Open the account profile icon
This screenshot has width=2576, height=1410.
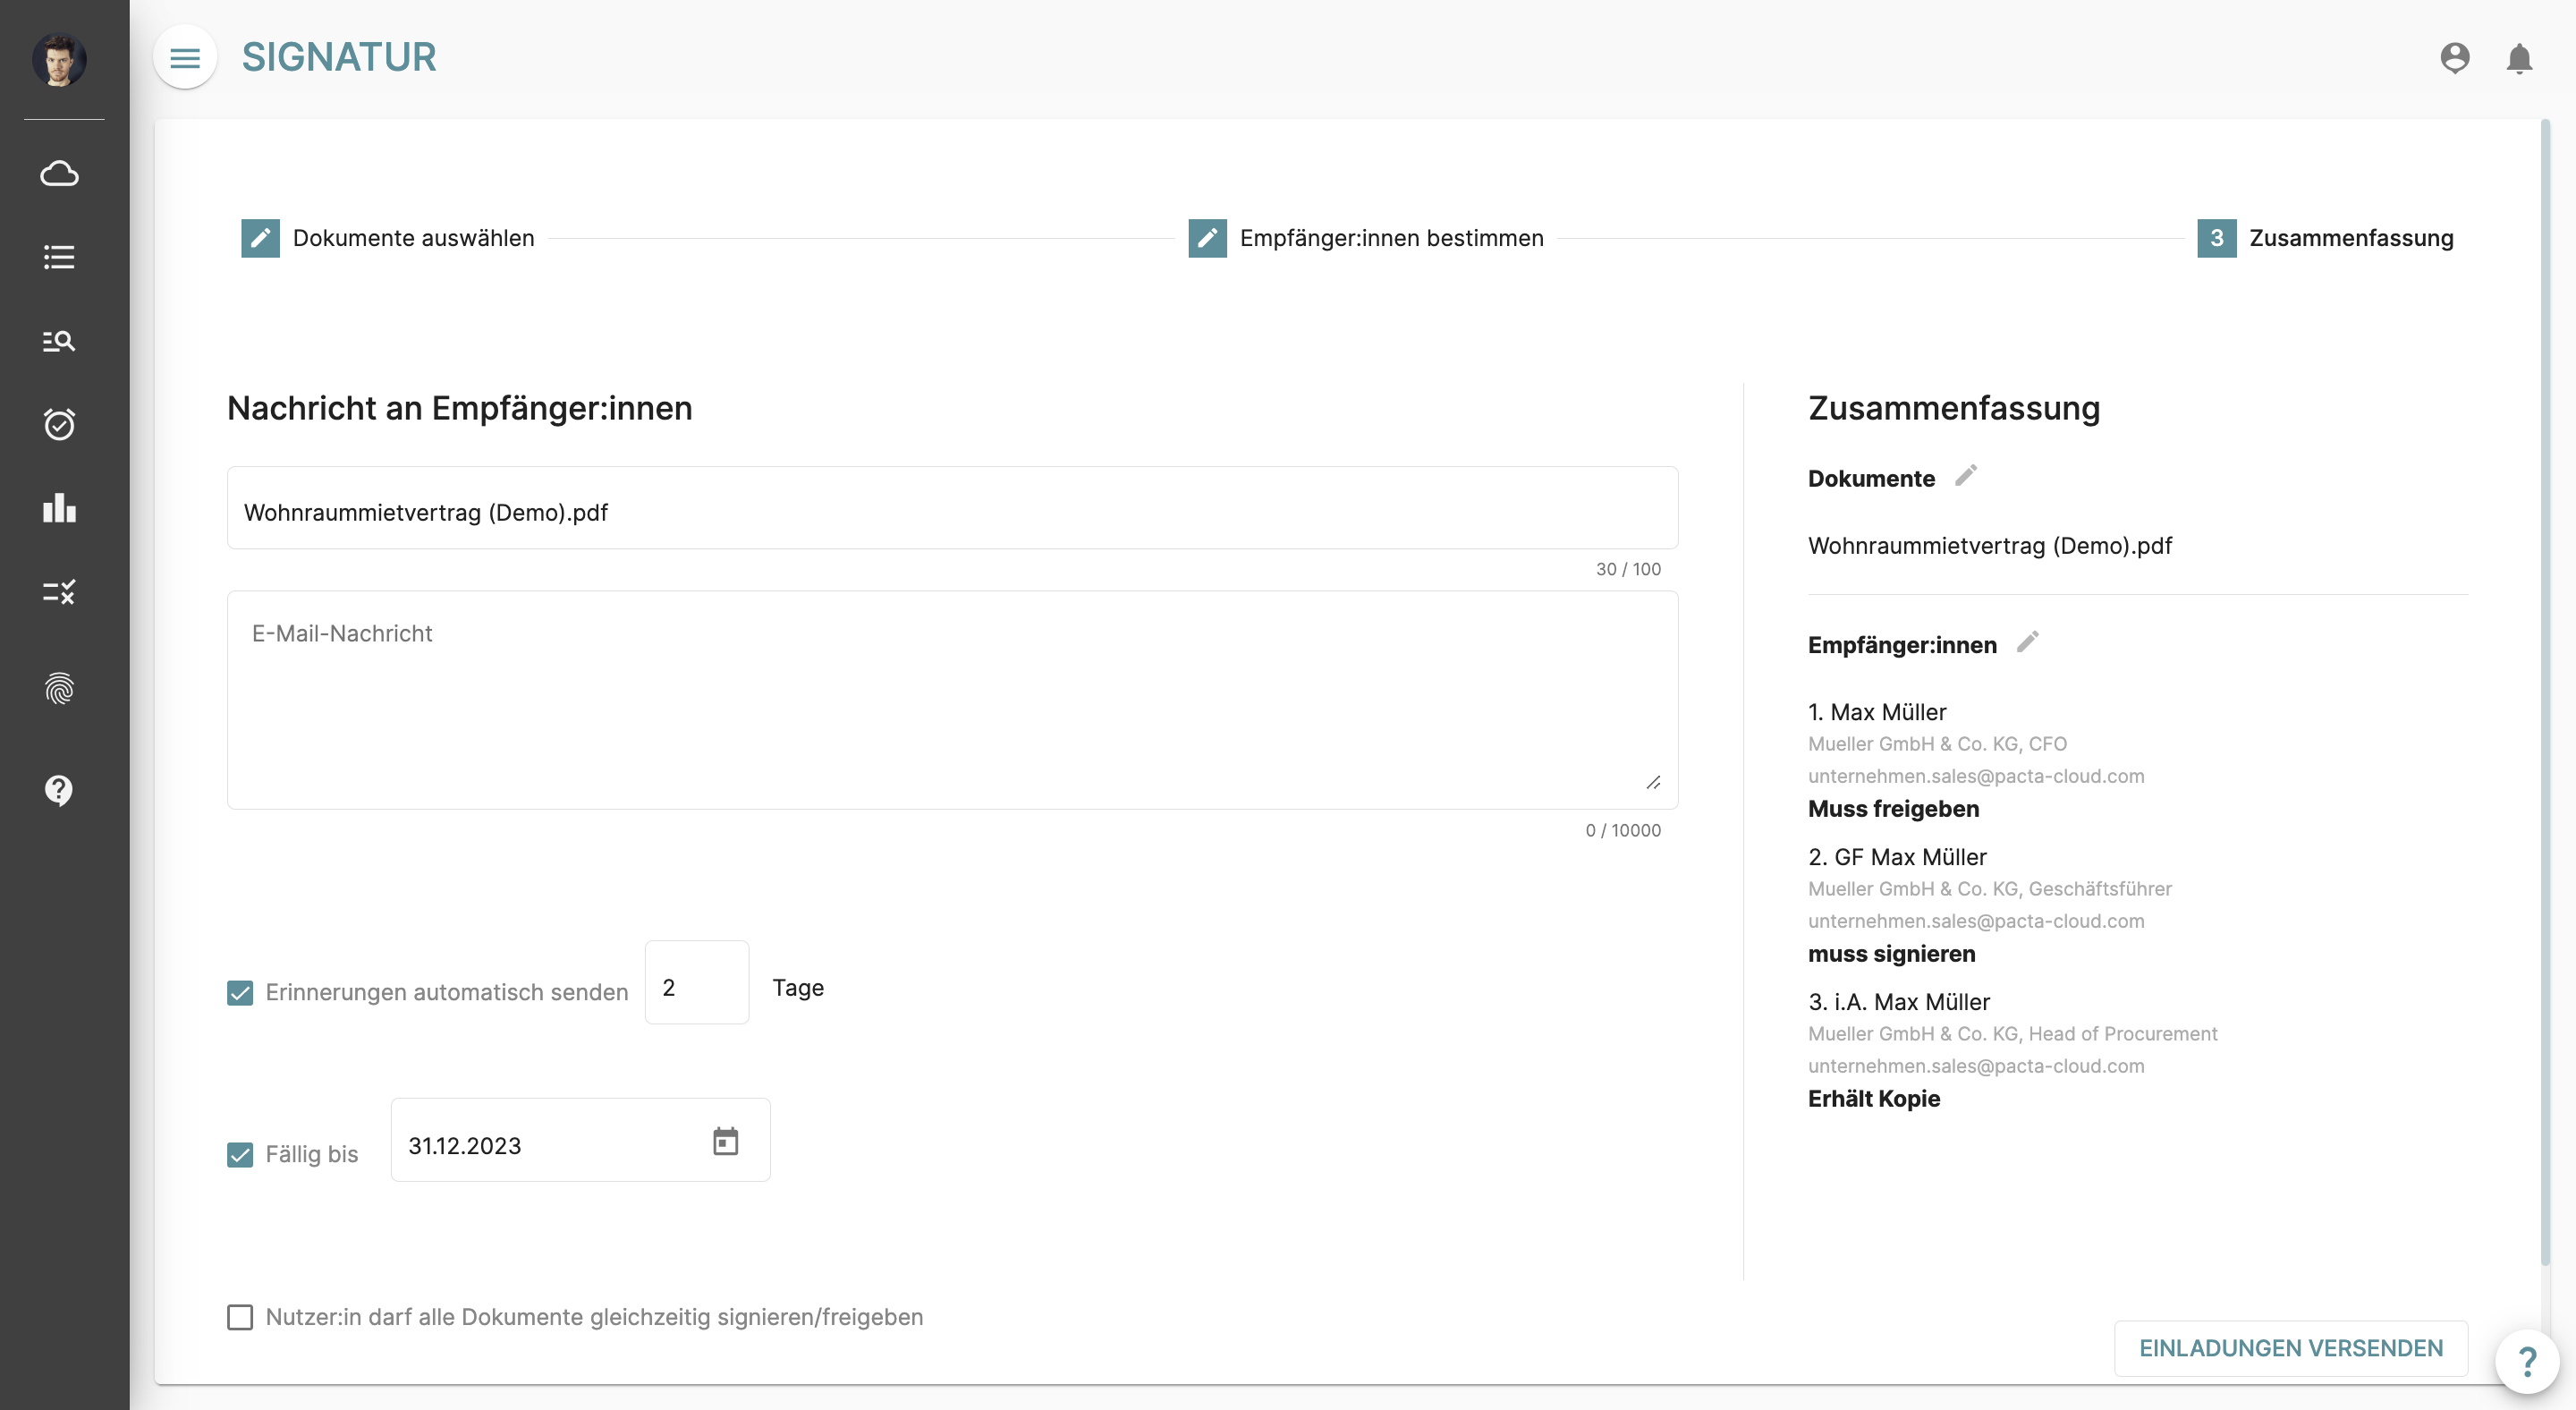pos(2454,58)
